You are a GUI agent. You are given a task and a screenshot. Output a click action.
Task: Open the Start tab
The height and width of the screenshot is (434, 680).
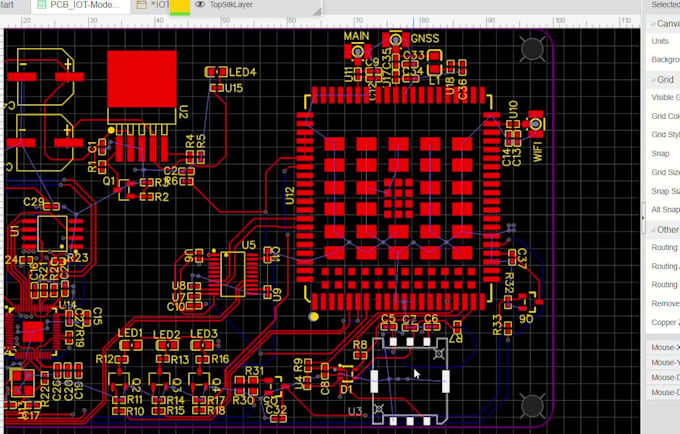click(x=8, y=5)
